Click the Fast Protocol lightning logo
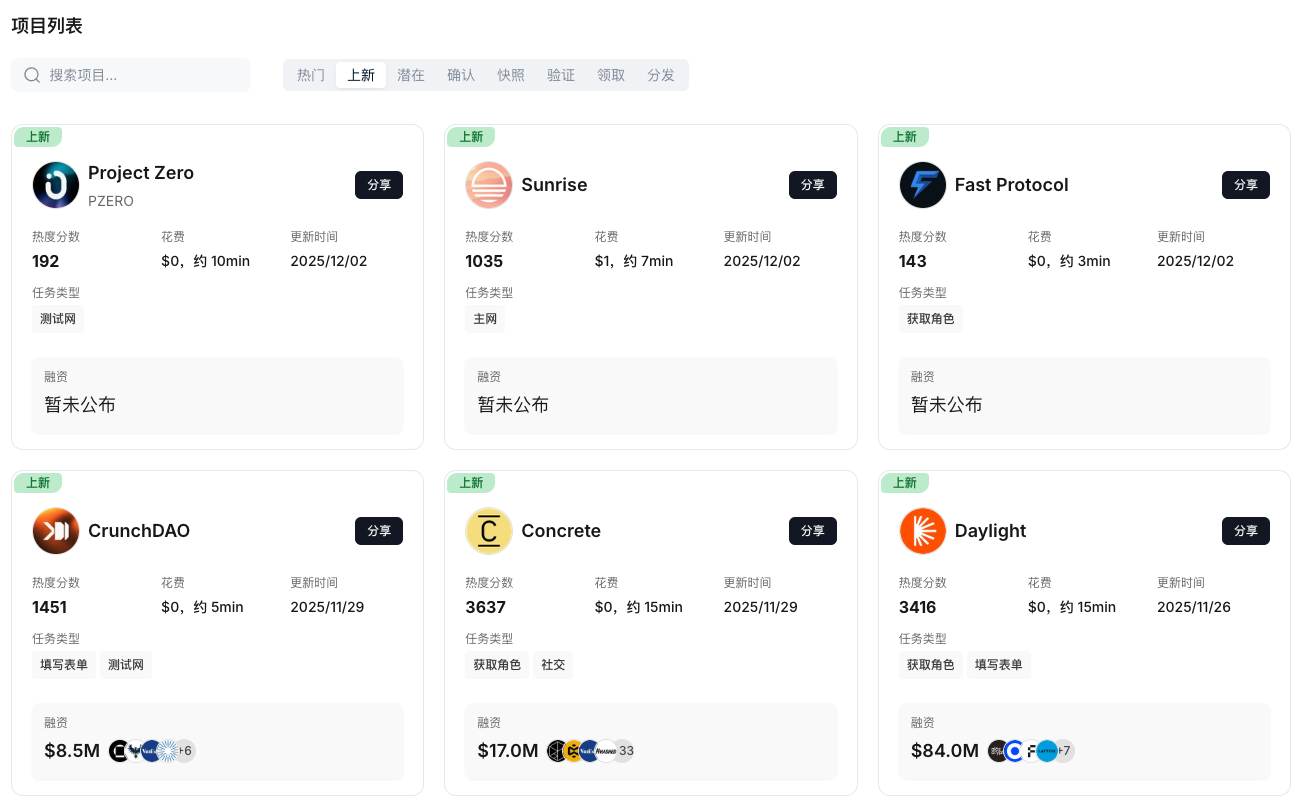Screen dimensions: 1307x812 pyautogui.click(x=922, y=185)
